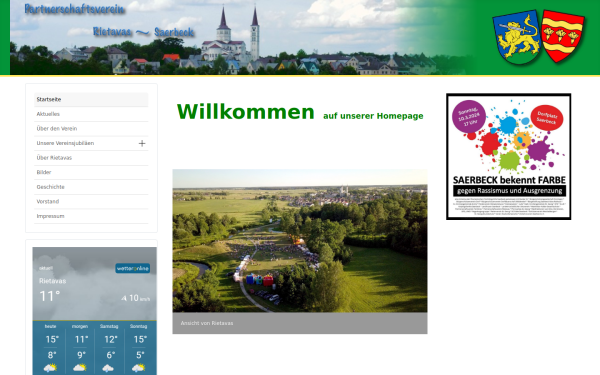Click the red and yellow coat of arms
The width and height of the screenshot is (600, 375).
563,36
